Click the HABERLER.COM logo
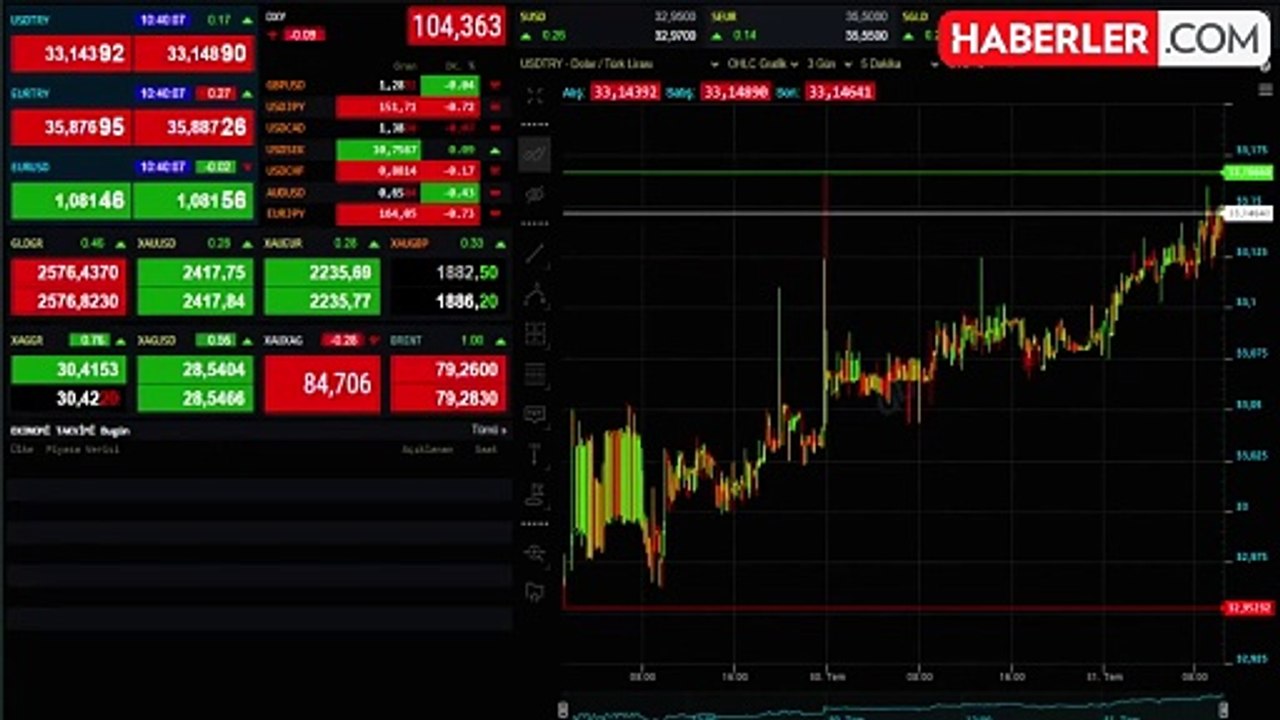 [1104, 39]
